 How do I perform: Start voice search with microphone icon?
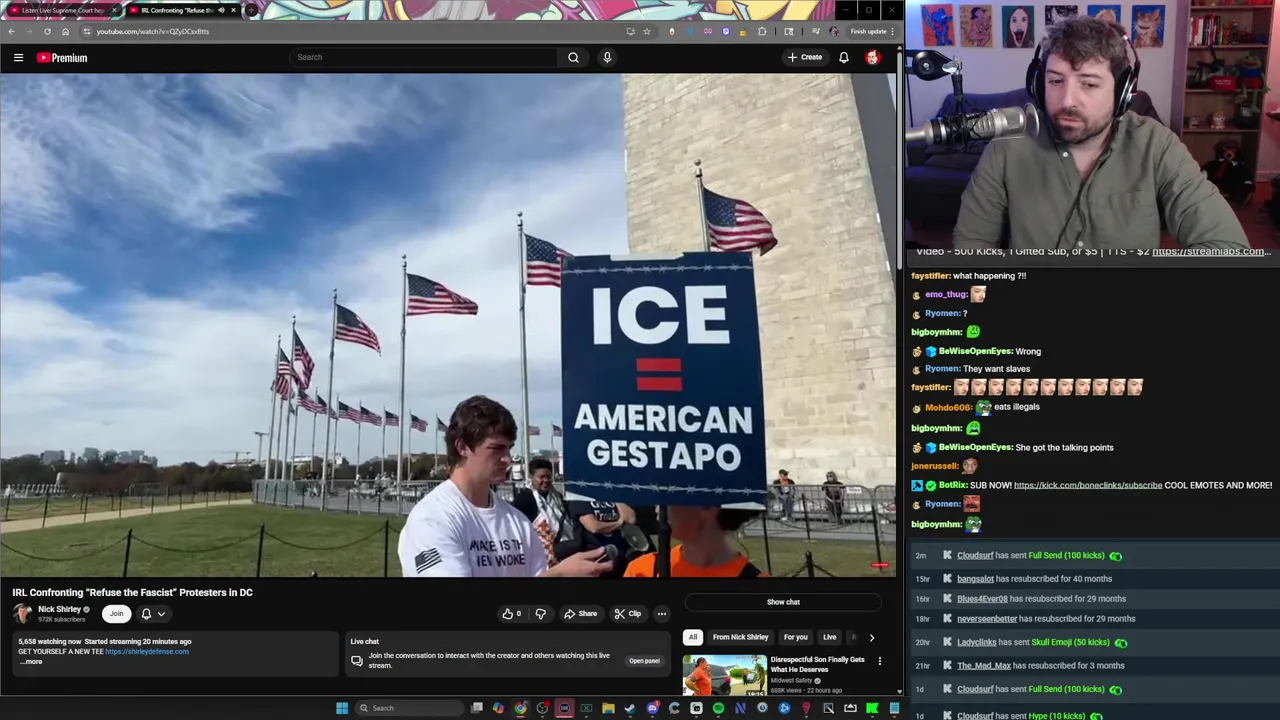click(607, 57)
